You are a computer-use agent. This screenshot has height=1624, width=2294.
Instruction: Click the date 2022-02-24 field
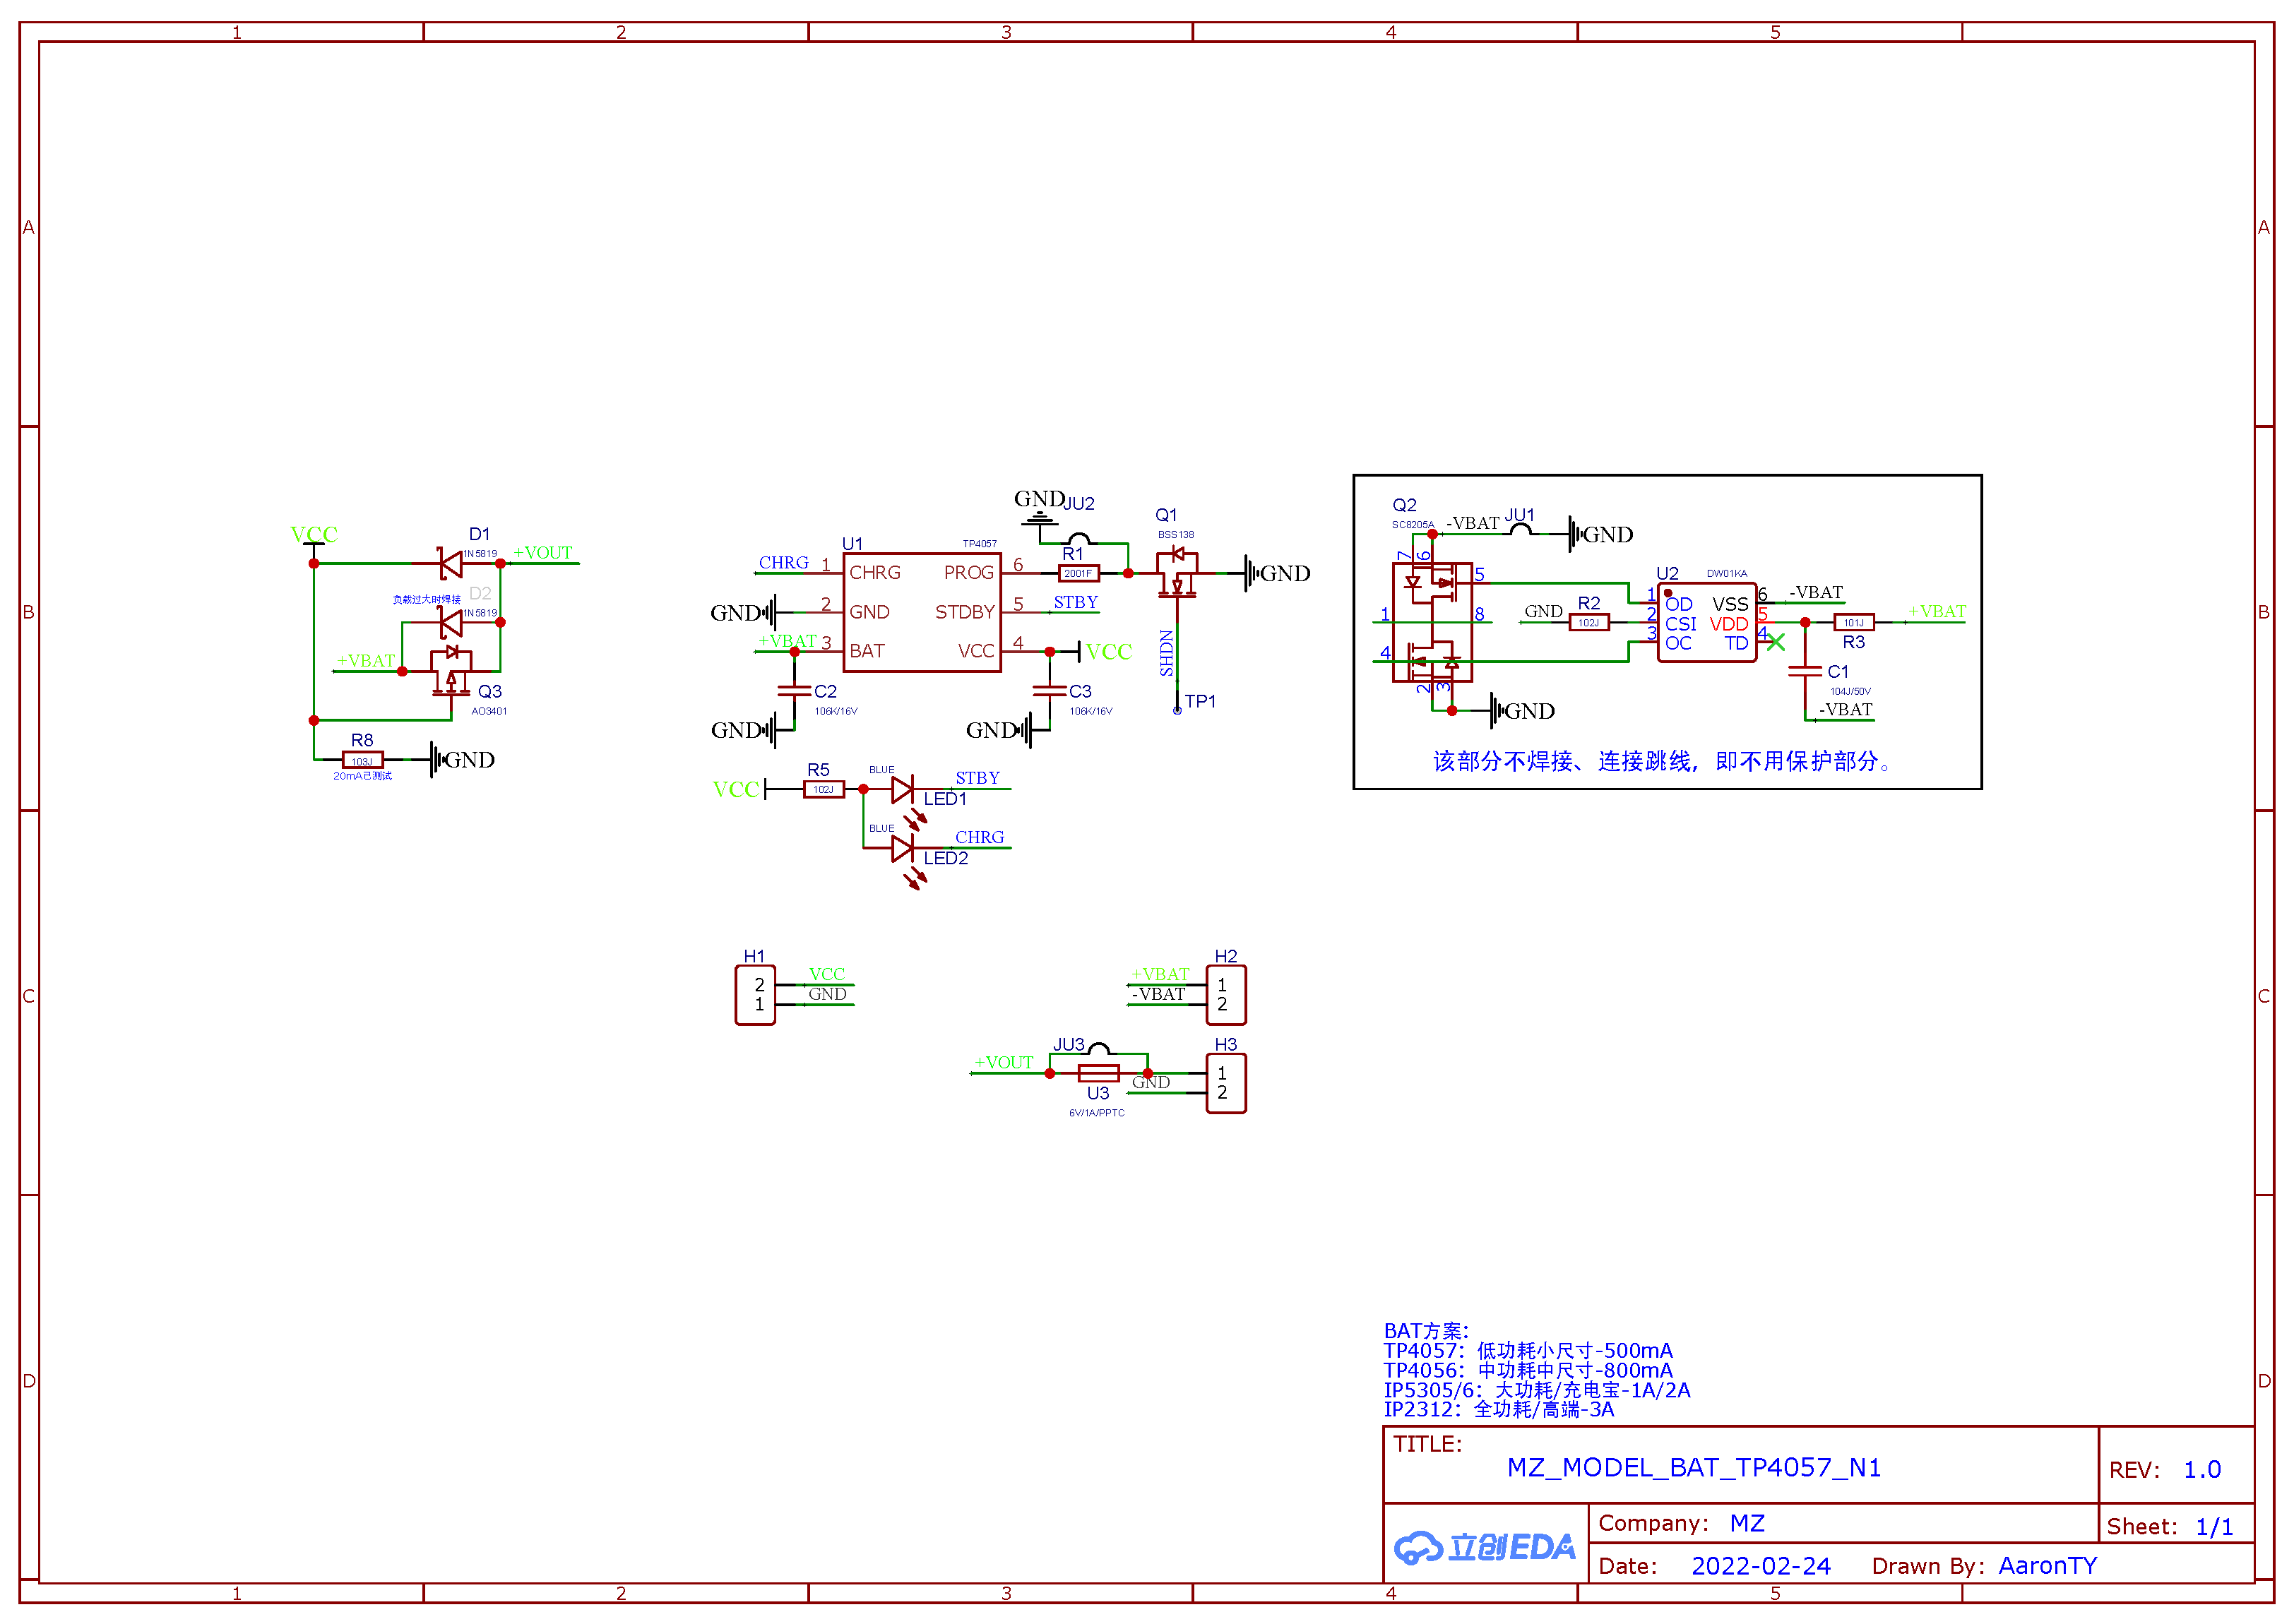click(1760, 1566)
